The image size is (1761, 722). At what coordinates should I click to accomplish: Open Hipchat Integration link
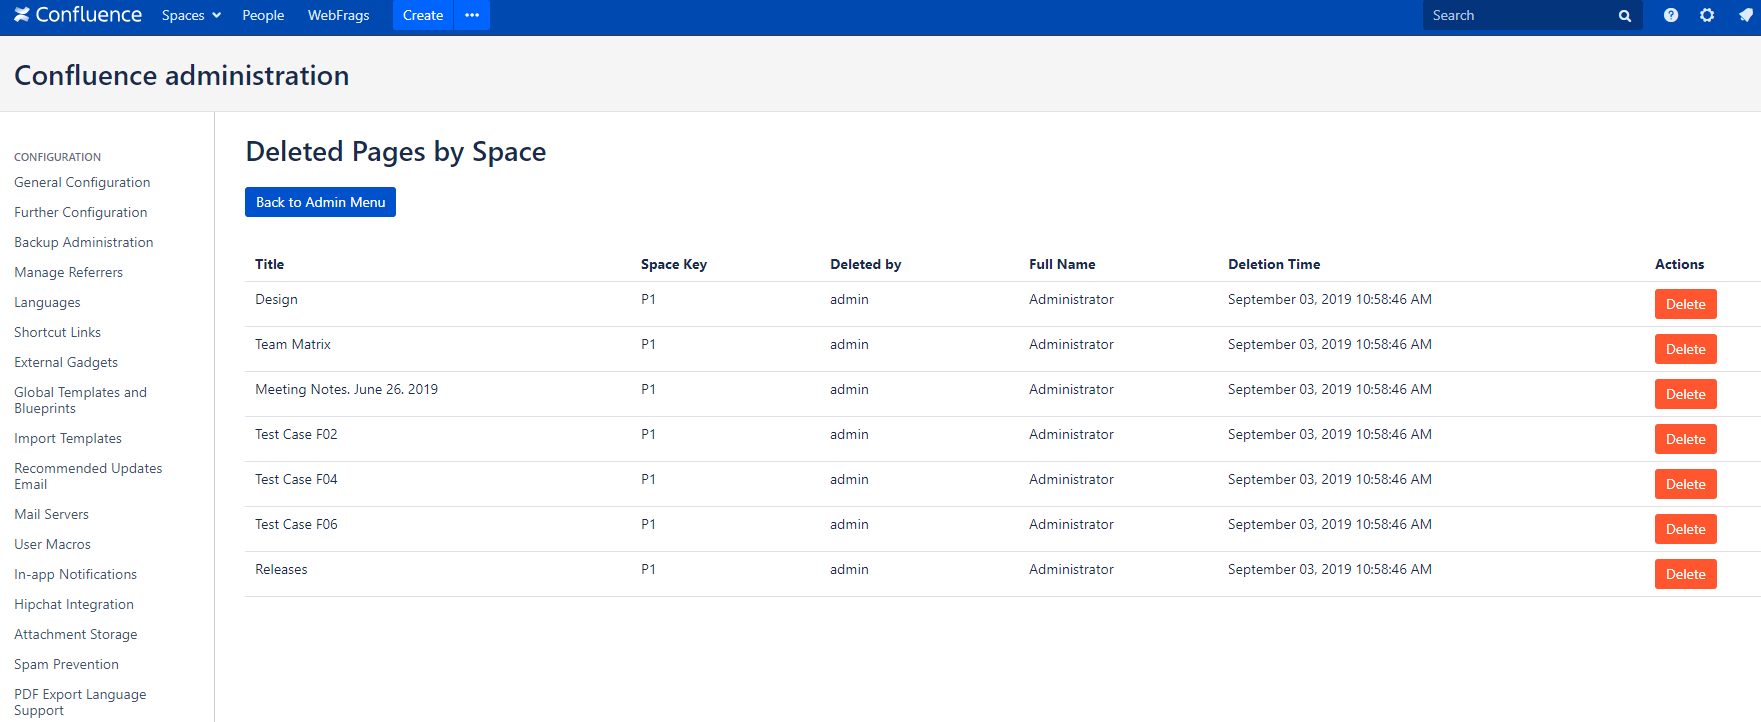point(74,604)
